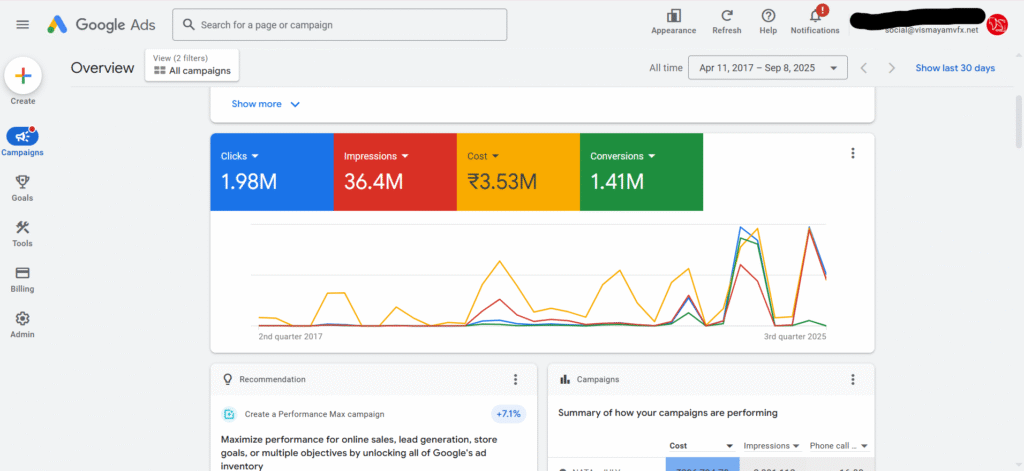Open the All campaigns view selector
Image resolution: width=1024 pixels, height=471 pixels.
tap(192, 65)
